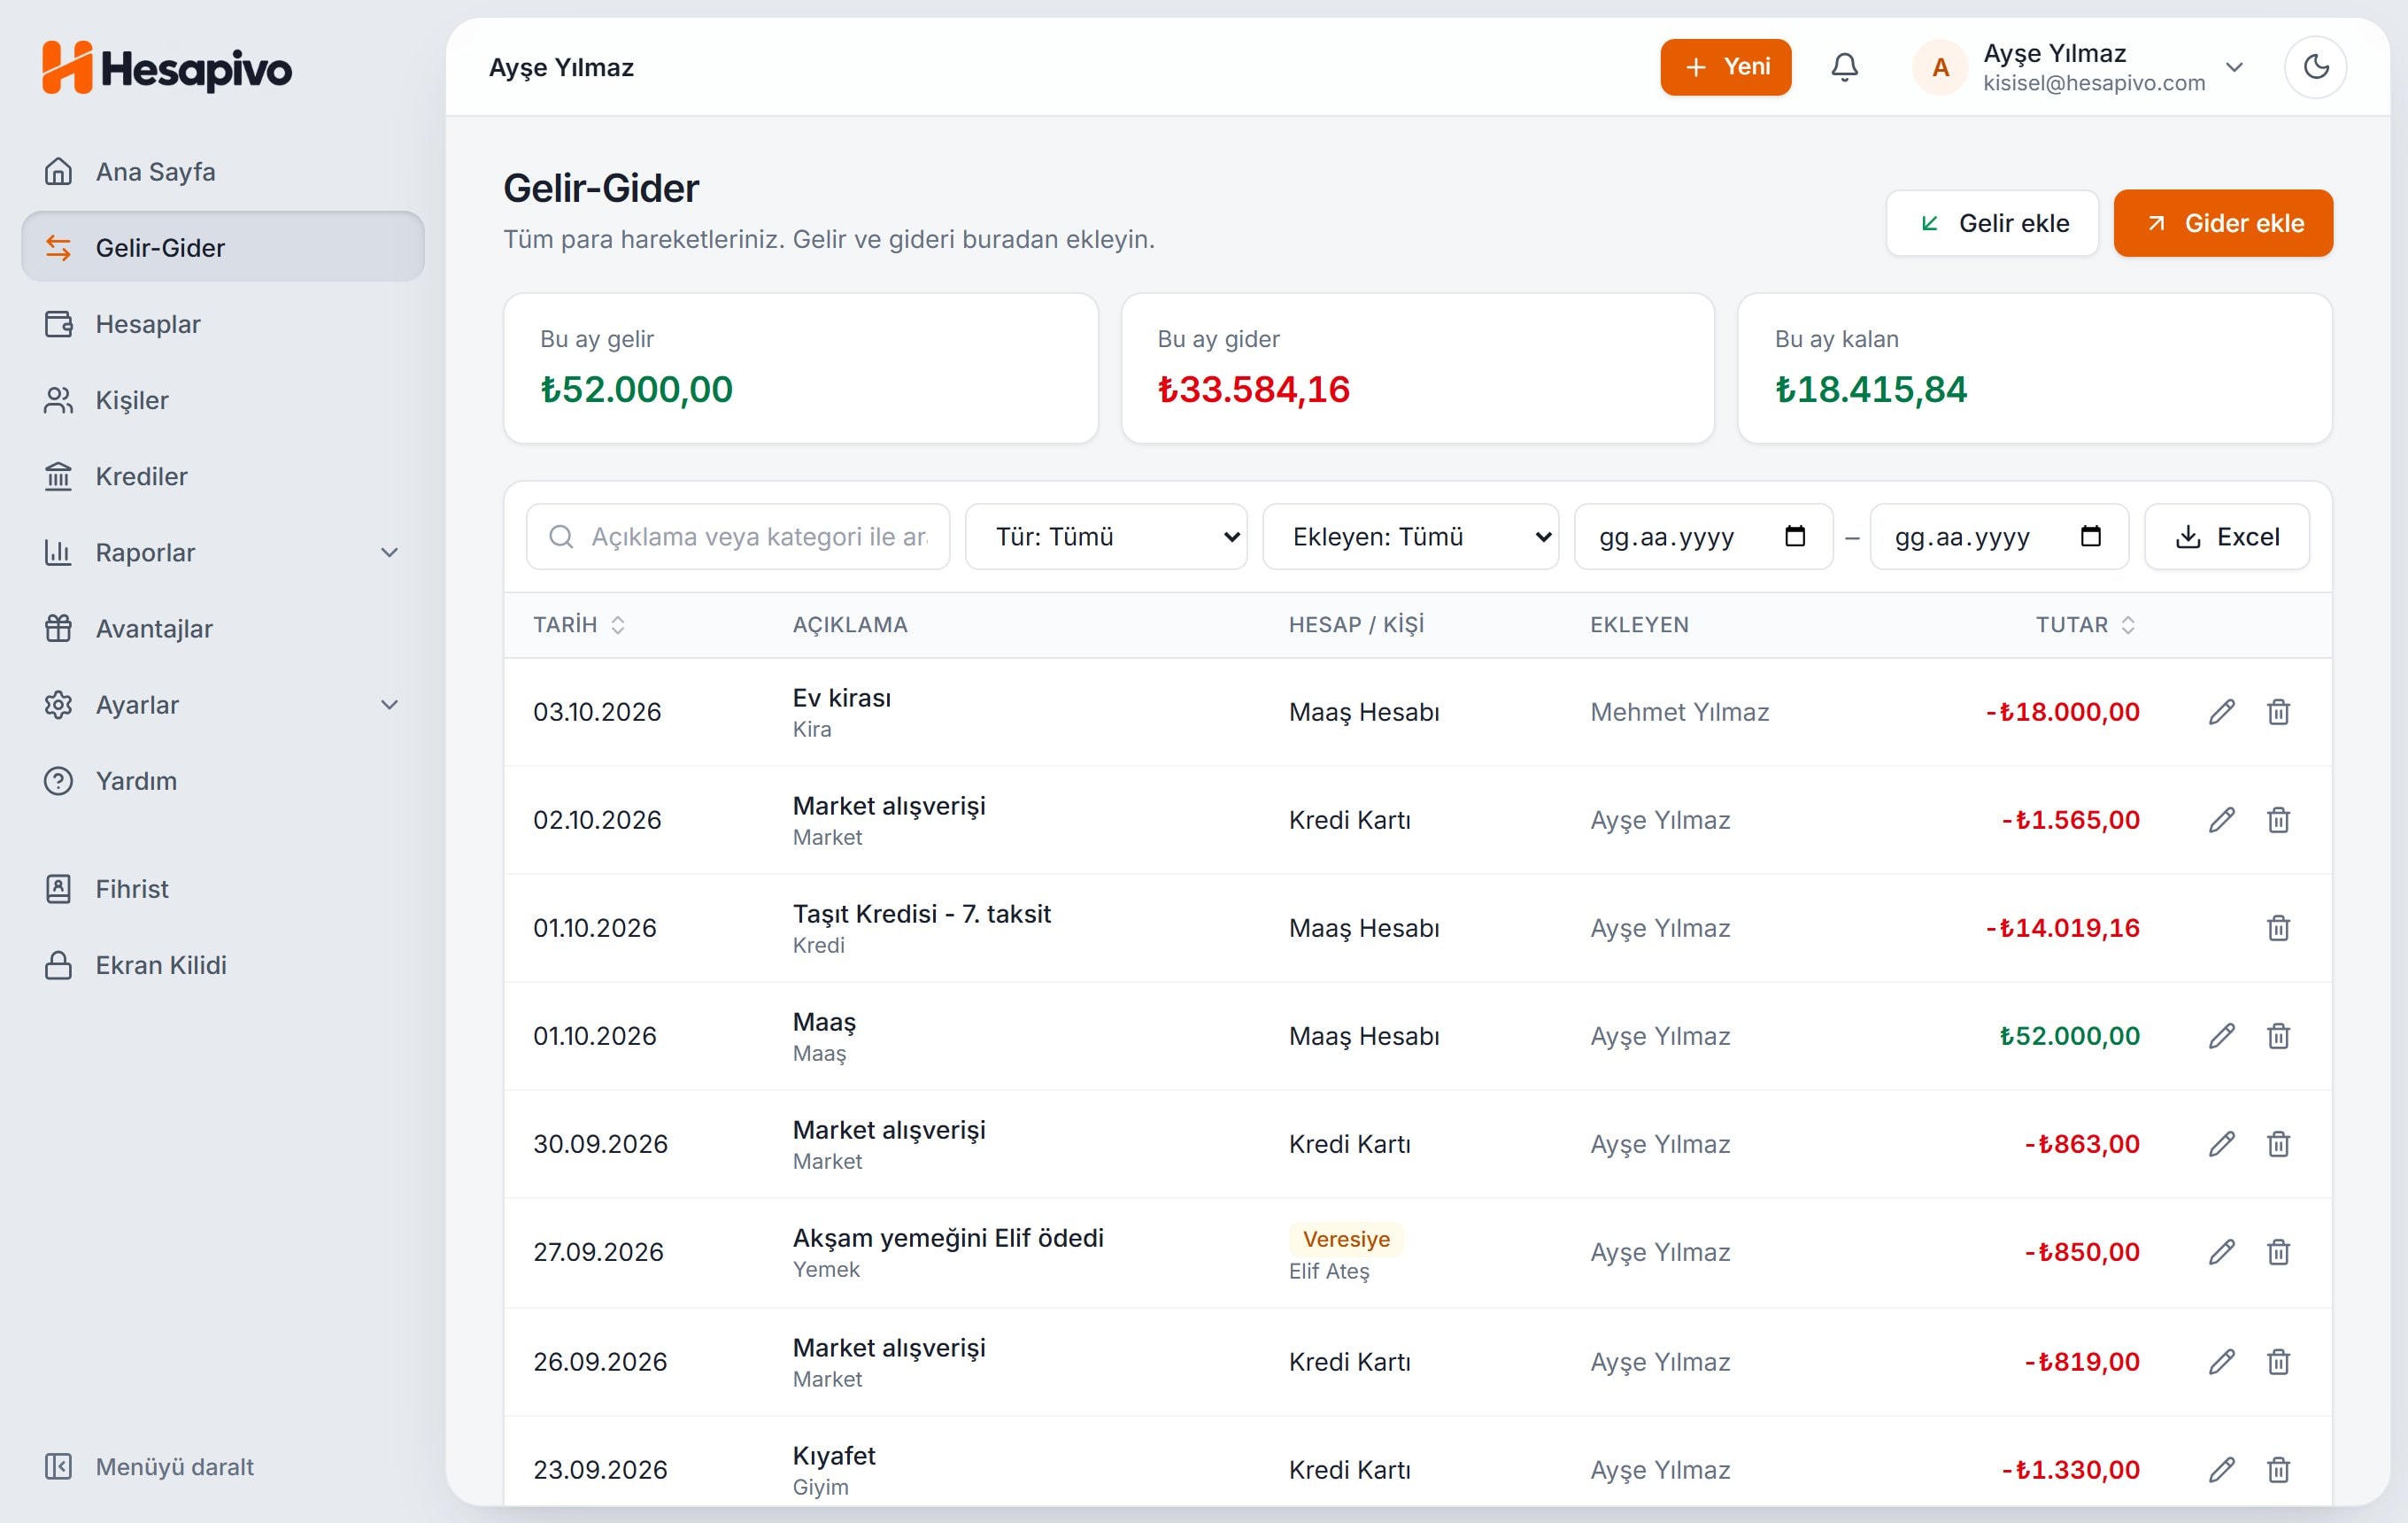Image resolution: width=2408 pixels, height=1523 pixels.
Task: Export the list to Excel
Action: pos(2227,537)
